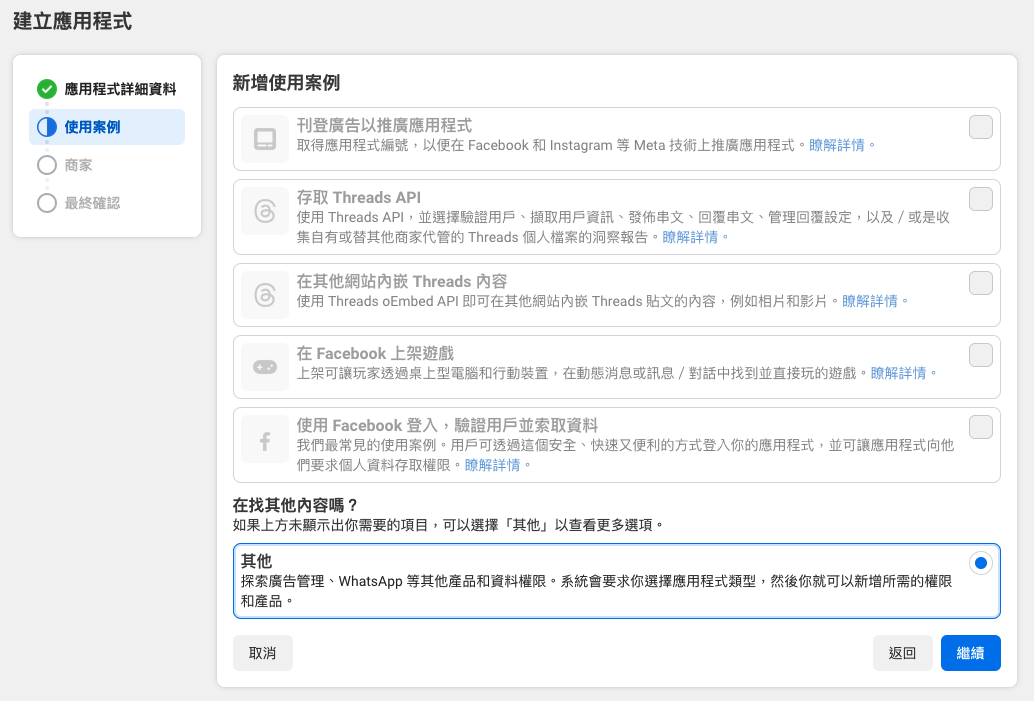Open 瞭解詳情 link for 存取 Threads API
Screen dimensions: 1034x701
click(688, 236)
